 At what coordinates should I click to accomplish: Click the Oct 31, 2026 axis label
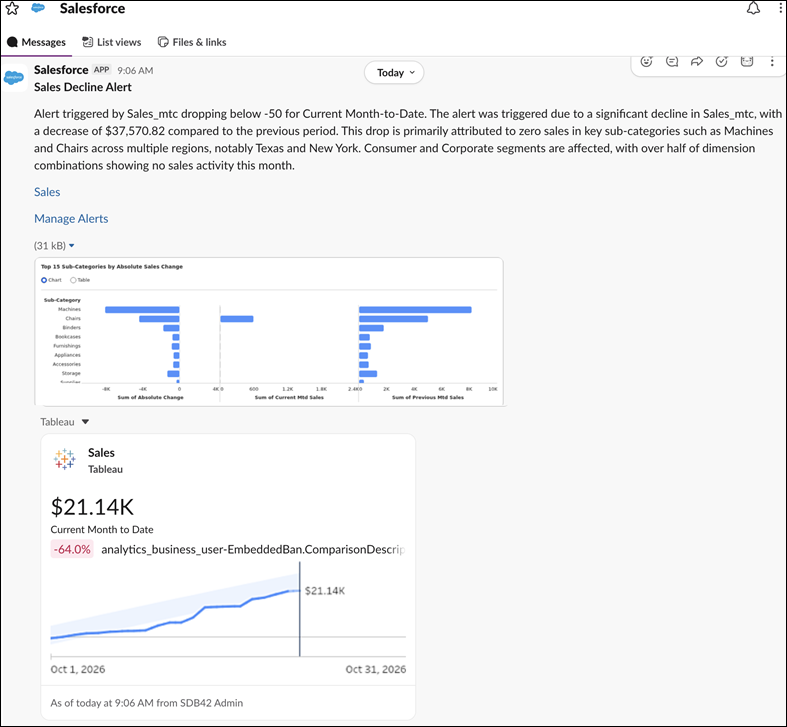click(376, 669)
